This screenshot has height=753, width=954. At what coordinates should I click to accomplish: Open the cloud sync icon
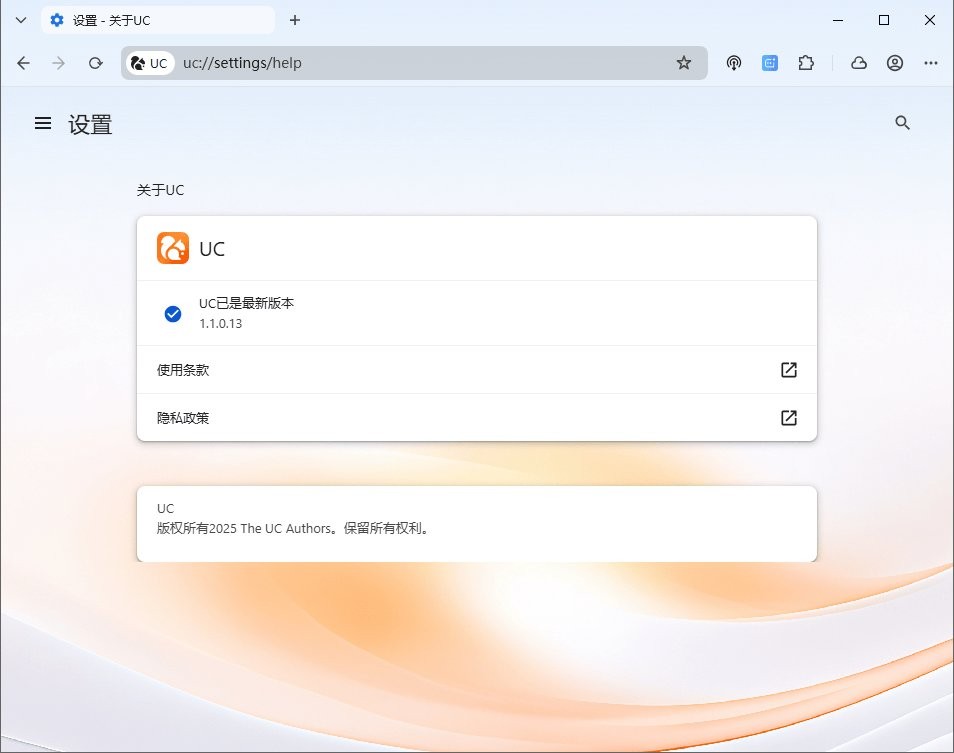coord(858,63)
